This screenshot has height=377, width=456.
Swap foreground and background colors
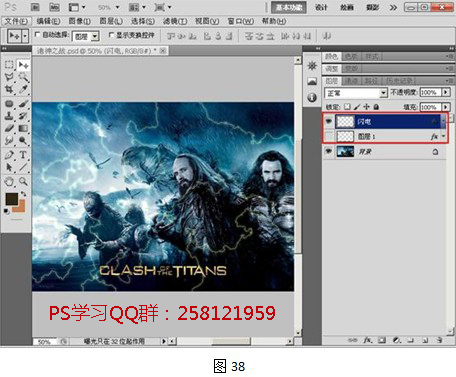[24, 194]
